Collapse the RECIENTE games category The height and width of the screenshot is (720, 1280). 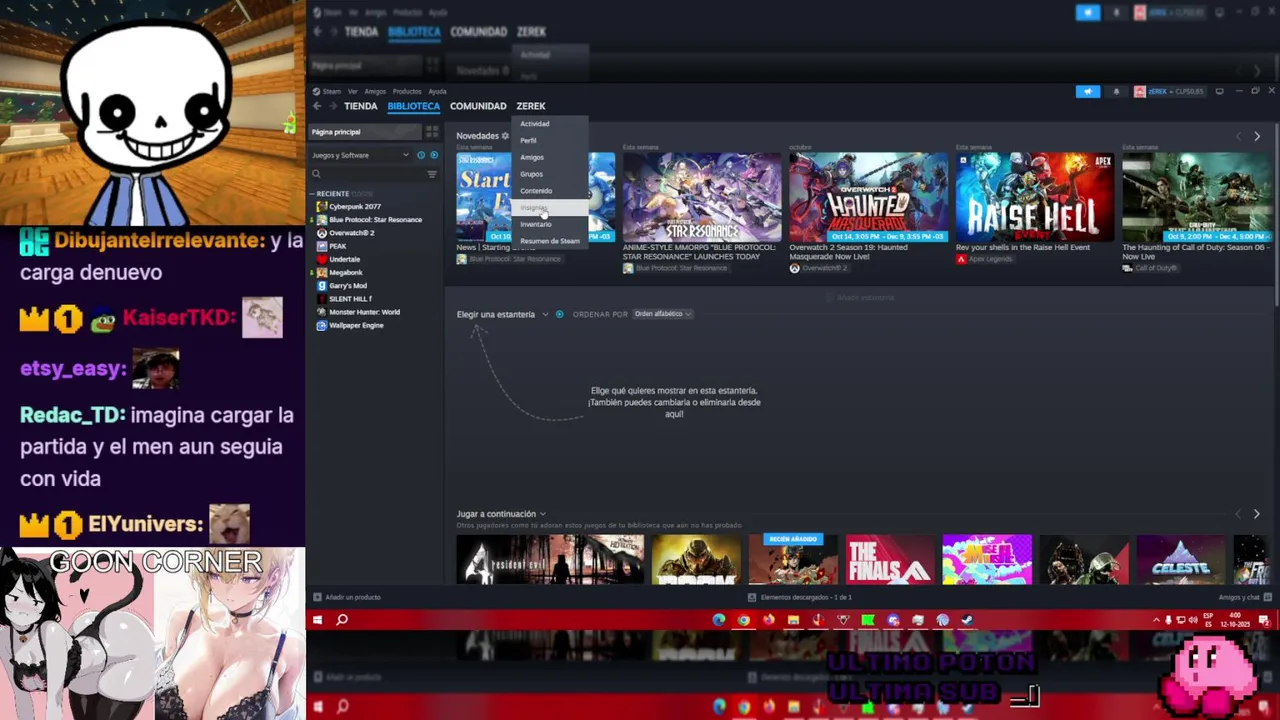point(311,194)
